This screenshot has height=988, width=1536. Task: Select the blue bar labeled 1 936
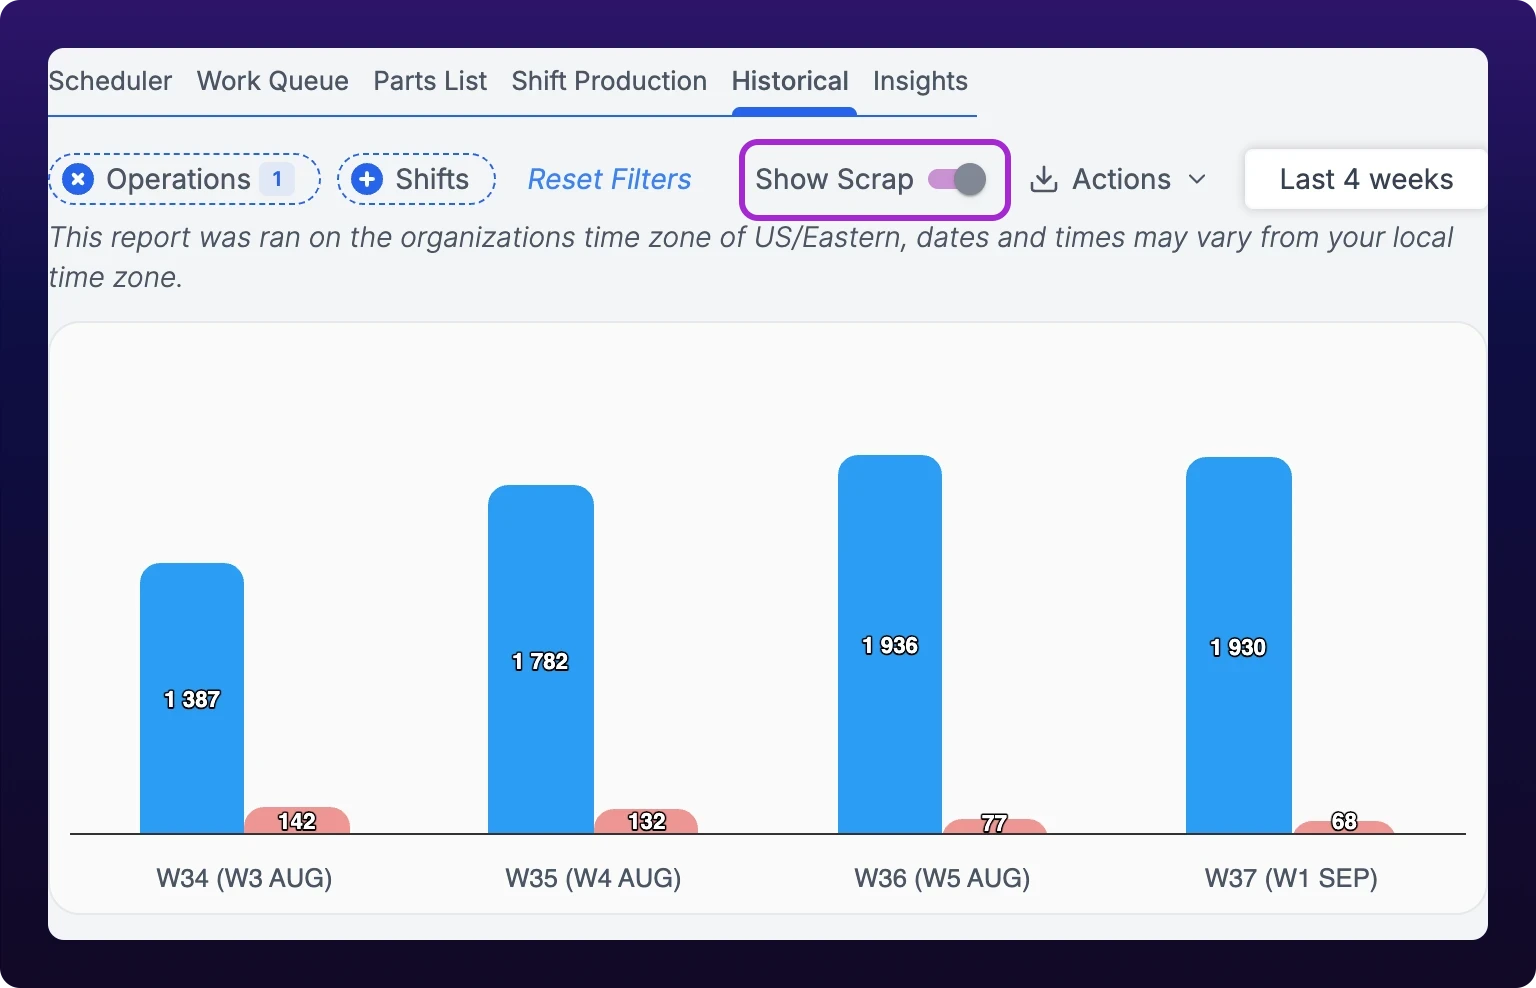pos(890,644)
